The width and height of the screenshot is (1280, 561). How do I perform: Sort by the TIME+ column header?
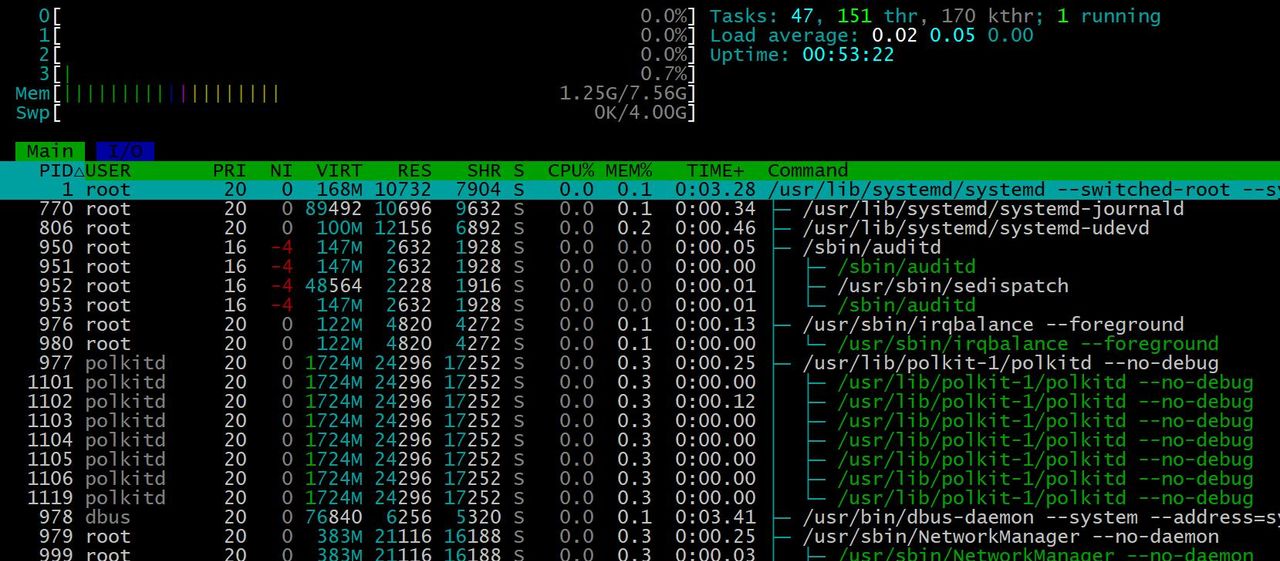click(x=715, y=170)
